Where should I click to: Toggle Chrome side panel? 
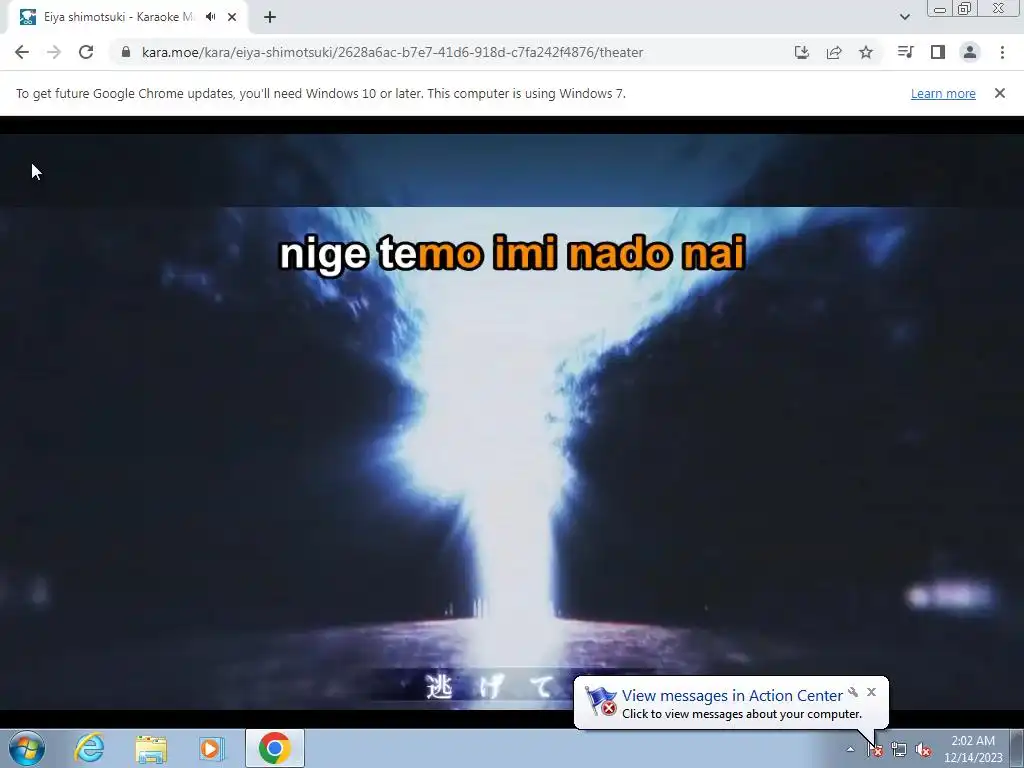click(x=938, y=52)
